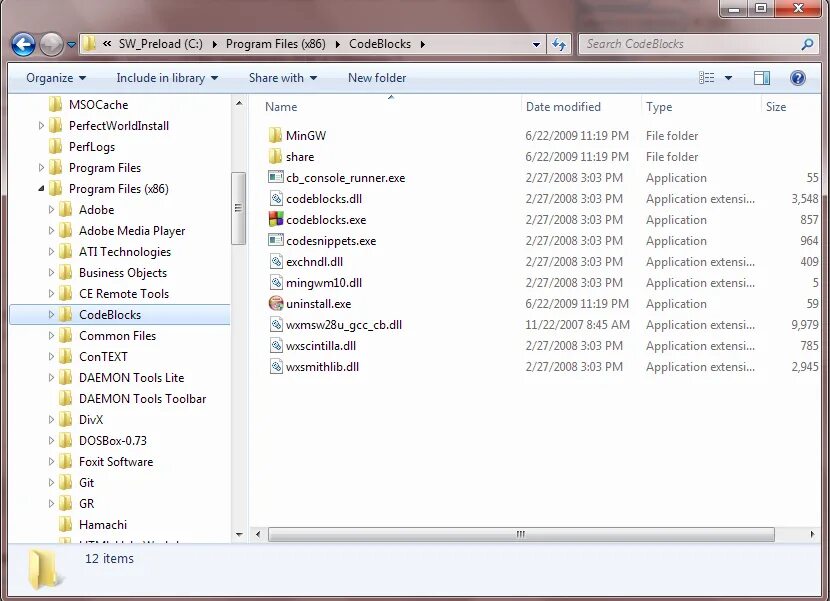Click the navigation pane scrollbar thumb
The width and height of the screenshot is (830, 601).
coord(238,208)
